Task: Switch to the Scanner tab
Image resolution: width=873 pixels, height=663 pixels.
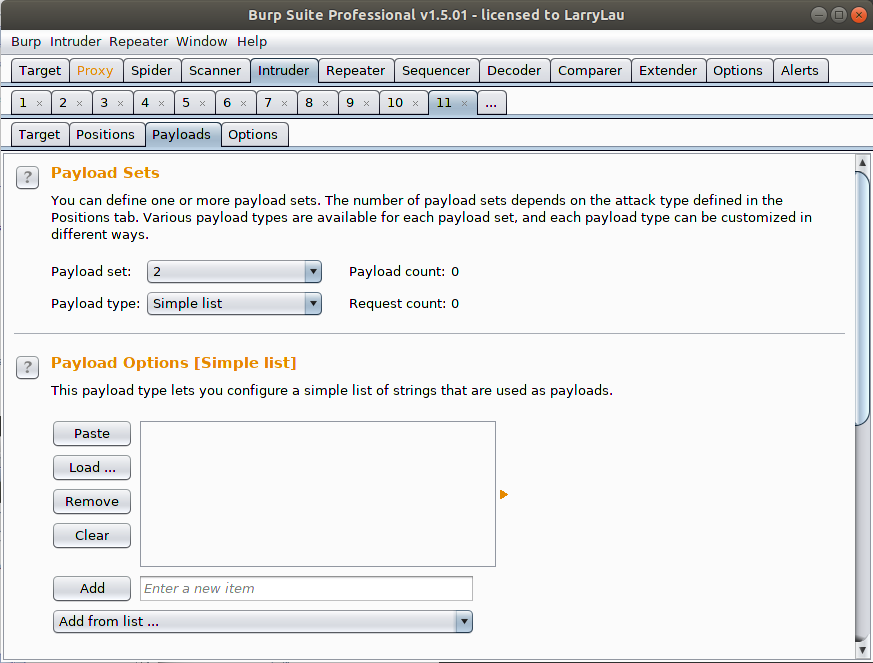Action: 215,71
